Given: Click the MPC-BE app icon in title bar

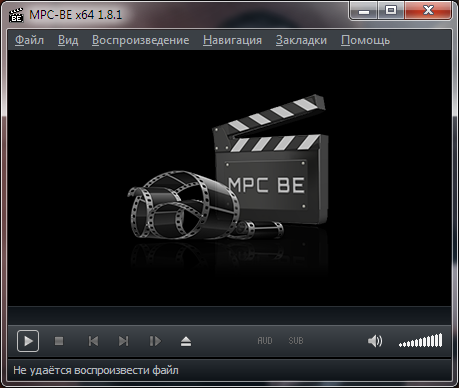Looking at the screenshot, I should pyautogui.click(x=16, y=15).
